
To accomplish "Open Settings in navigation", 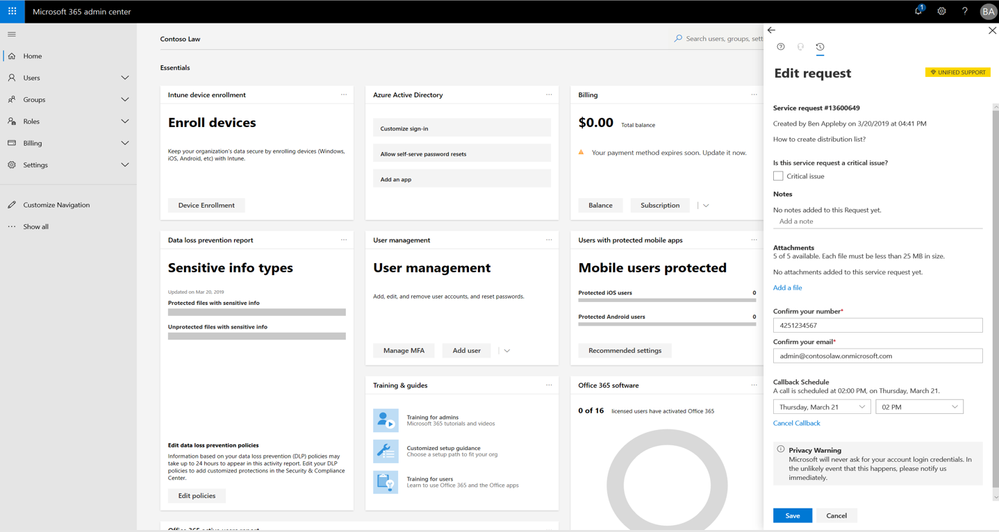I will click(35, 165).
